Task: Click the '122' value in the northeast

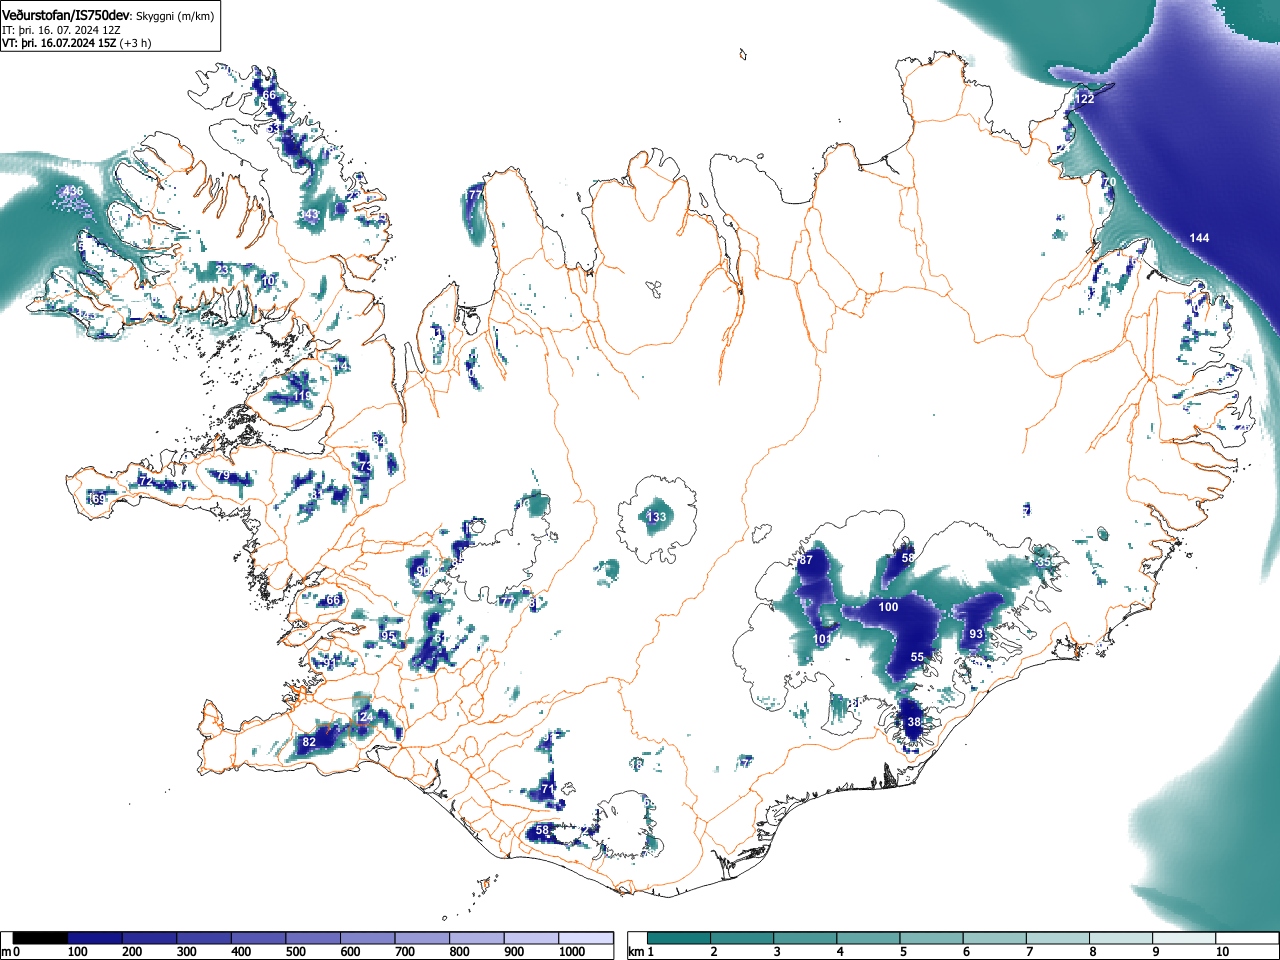Action: tap(1084, 99)
